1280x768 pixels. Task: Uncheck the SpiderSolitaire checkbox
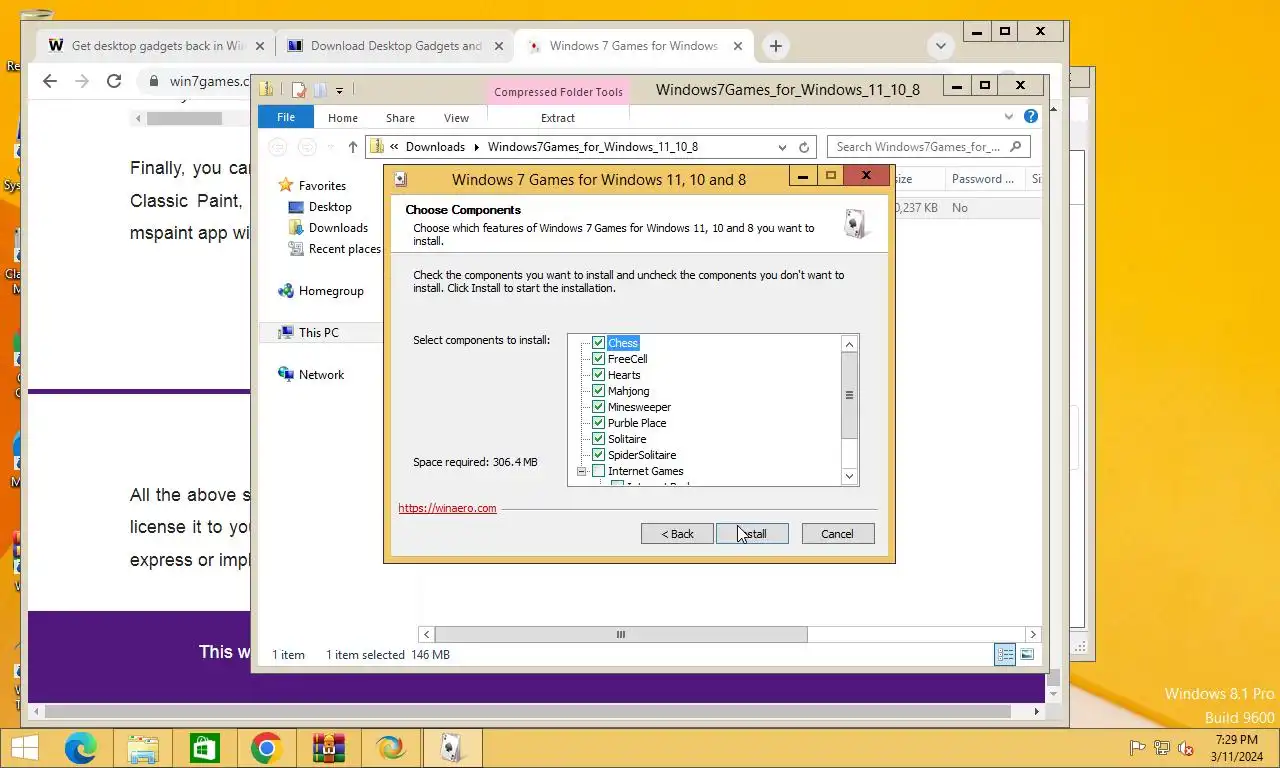pos(599,455)
